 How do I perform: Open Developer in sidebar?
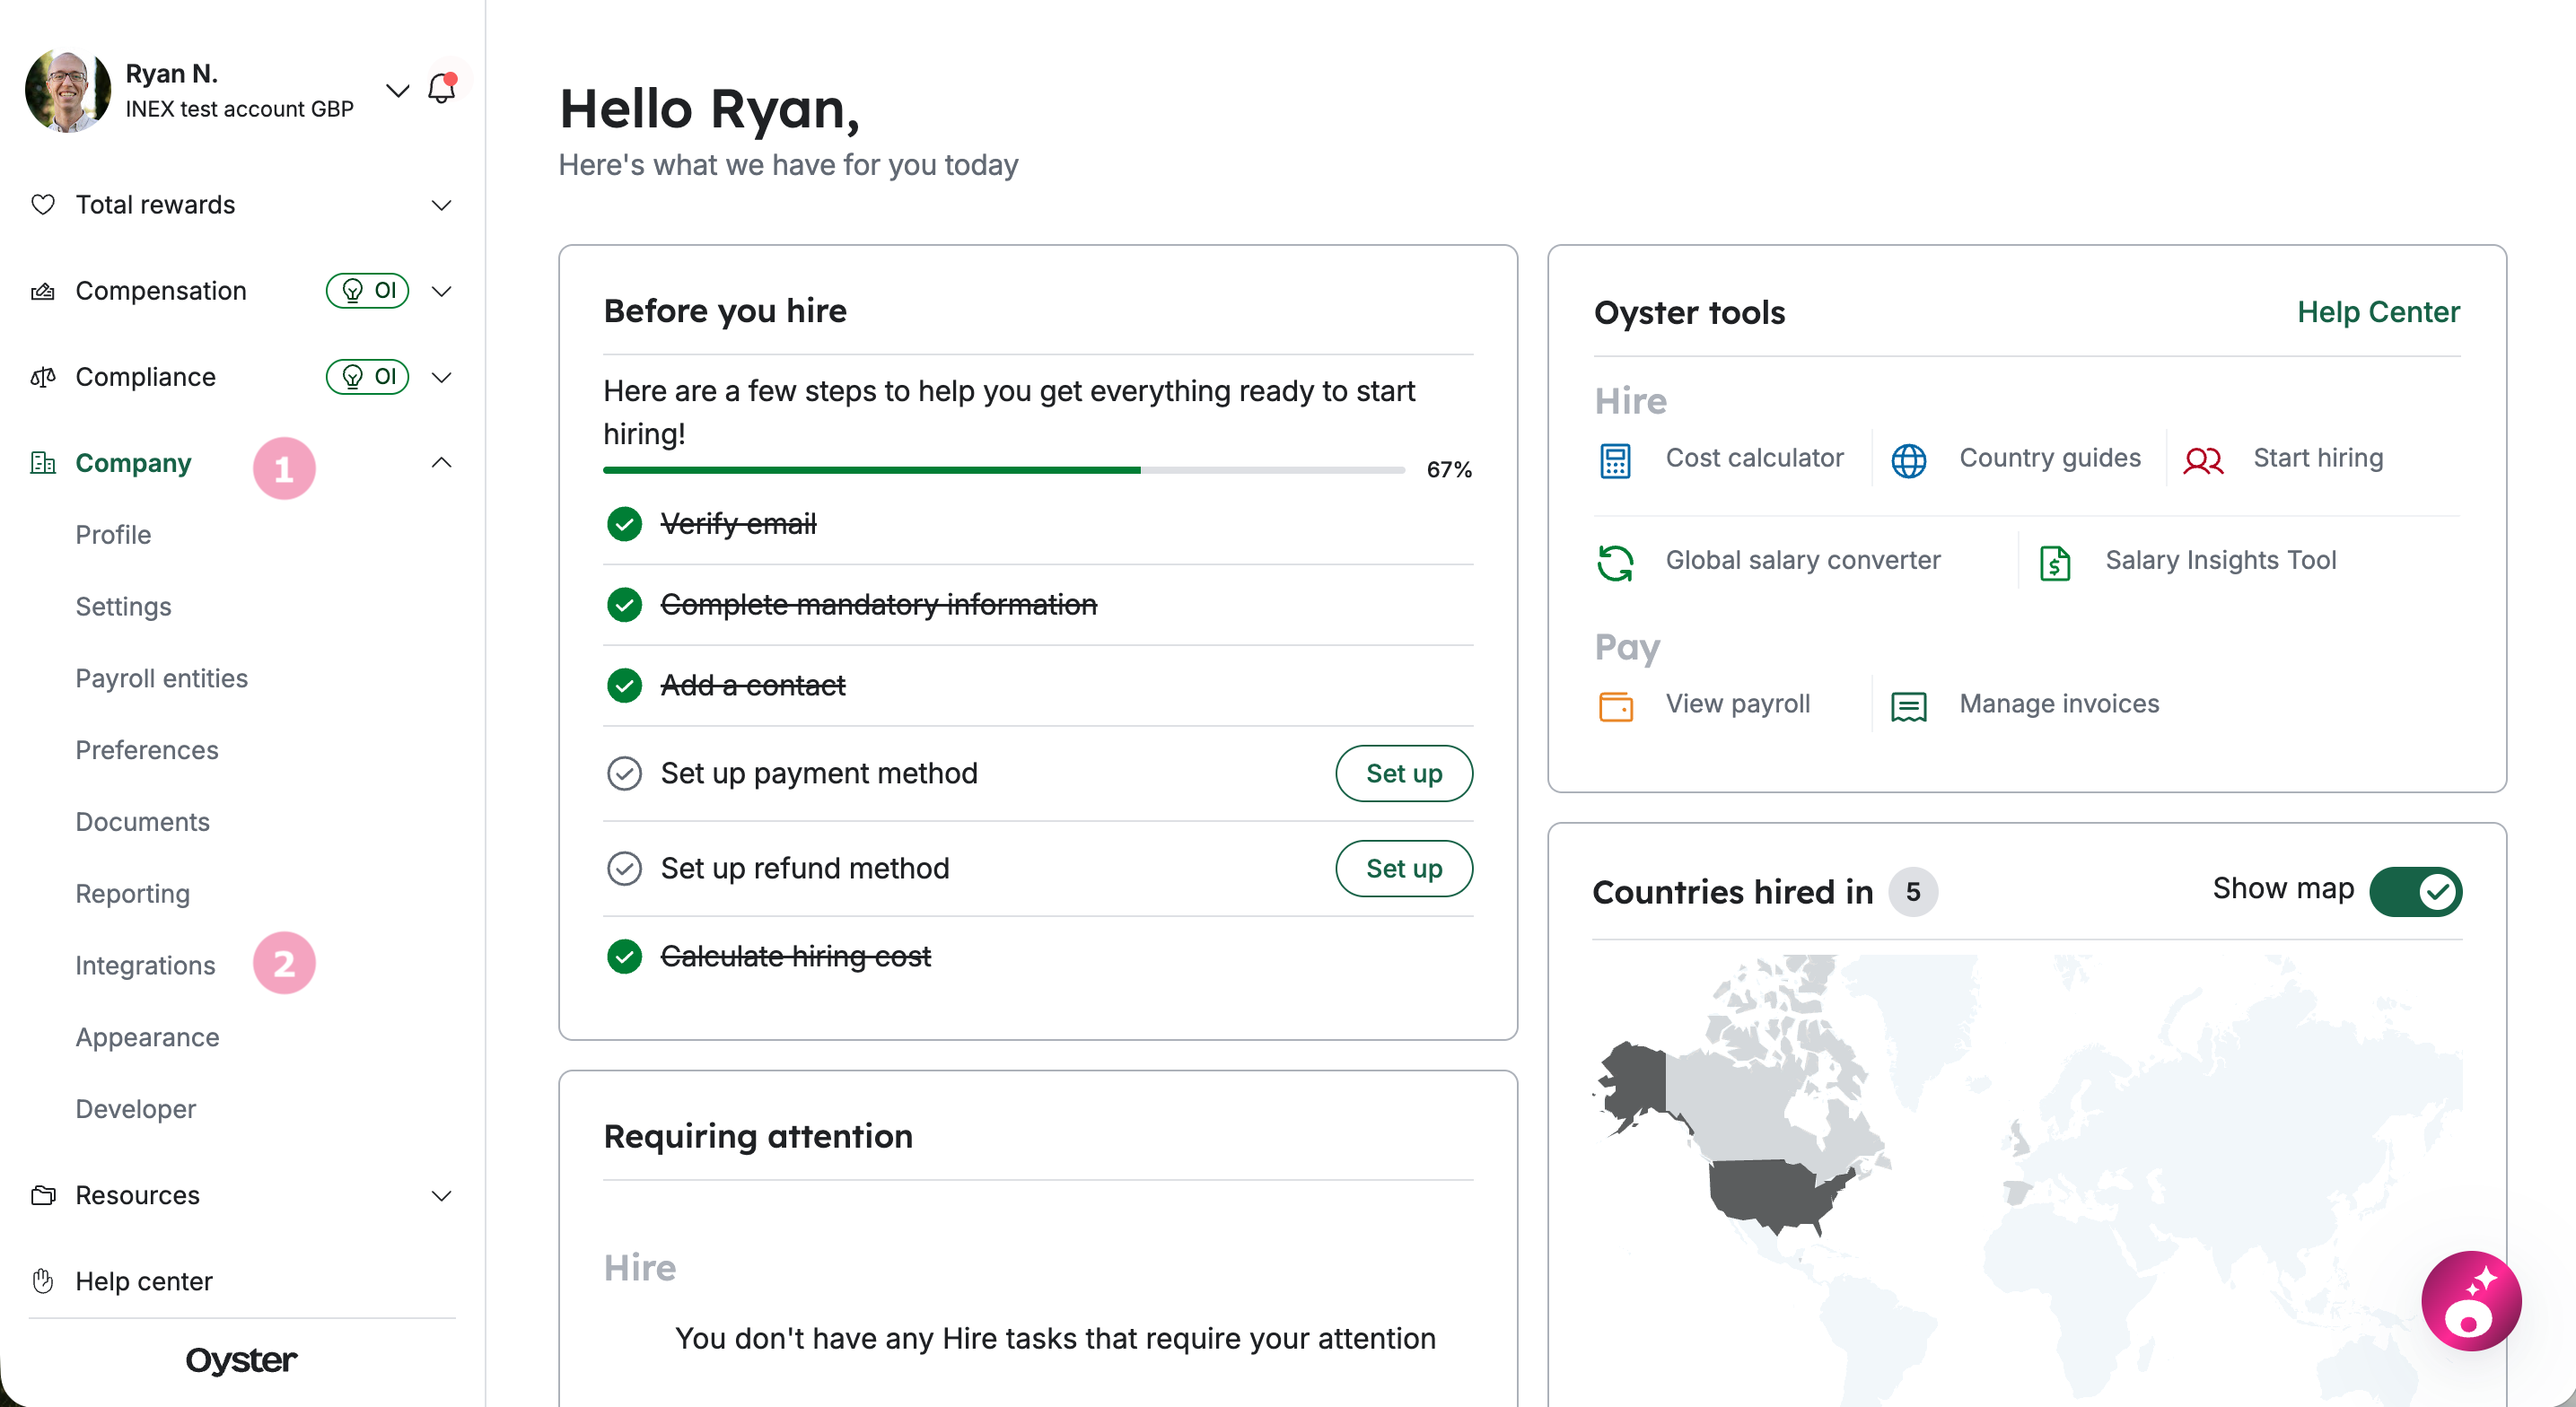(135, 1110)
